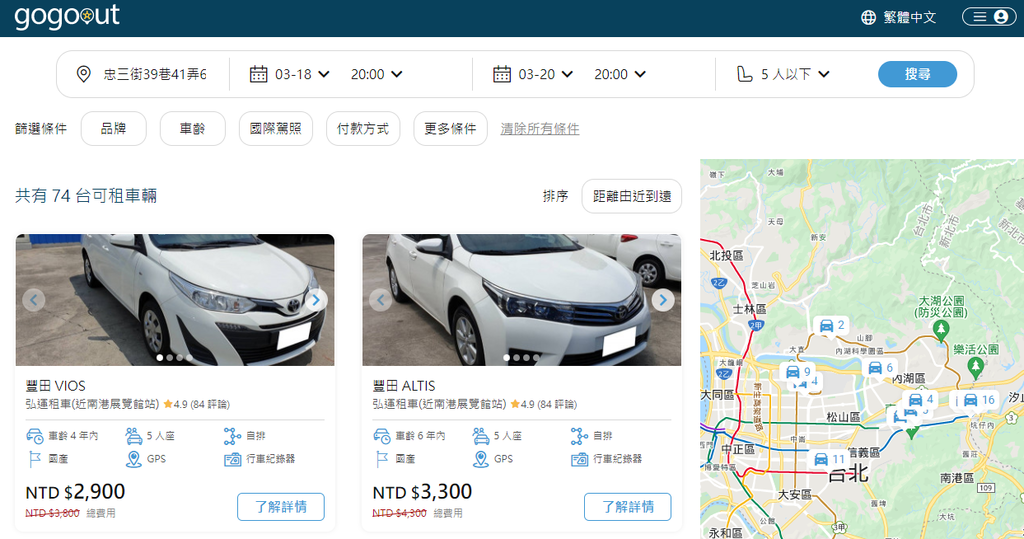Screen dimensions: 1024x539
Task: Click the 搜尋 search button
Action: [x=917, y=74]
